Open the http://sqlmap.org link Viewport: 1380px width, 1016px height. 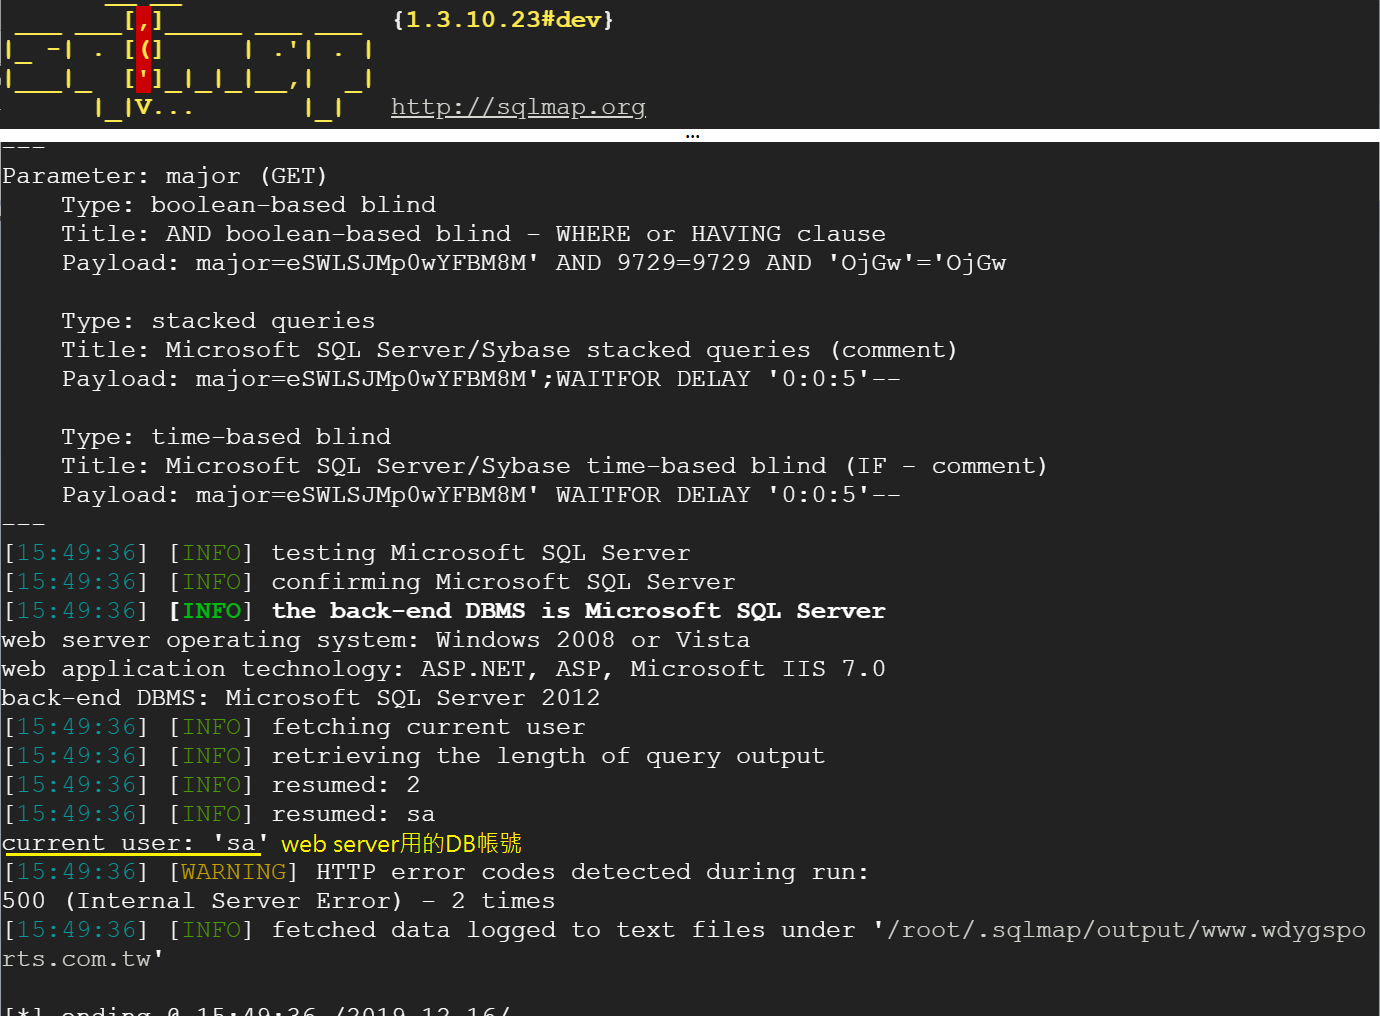click(x=518, y=107)
